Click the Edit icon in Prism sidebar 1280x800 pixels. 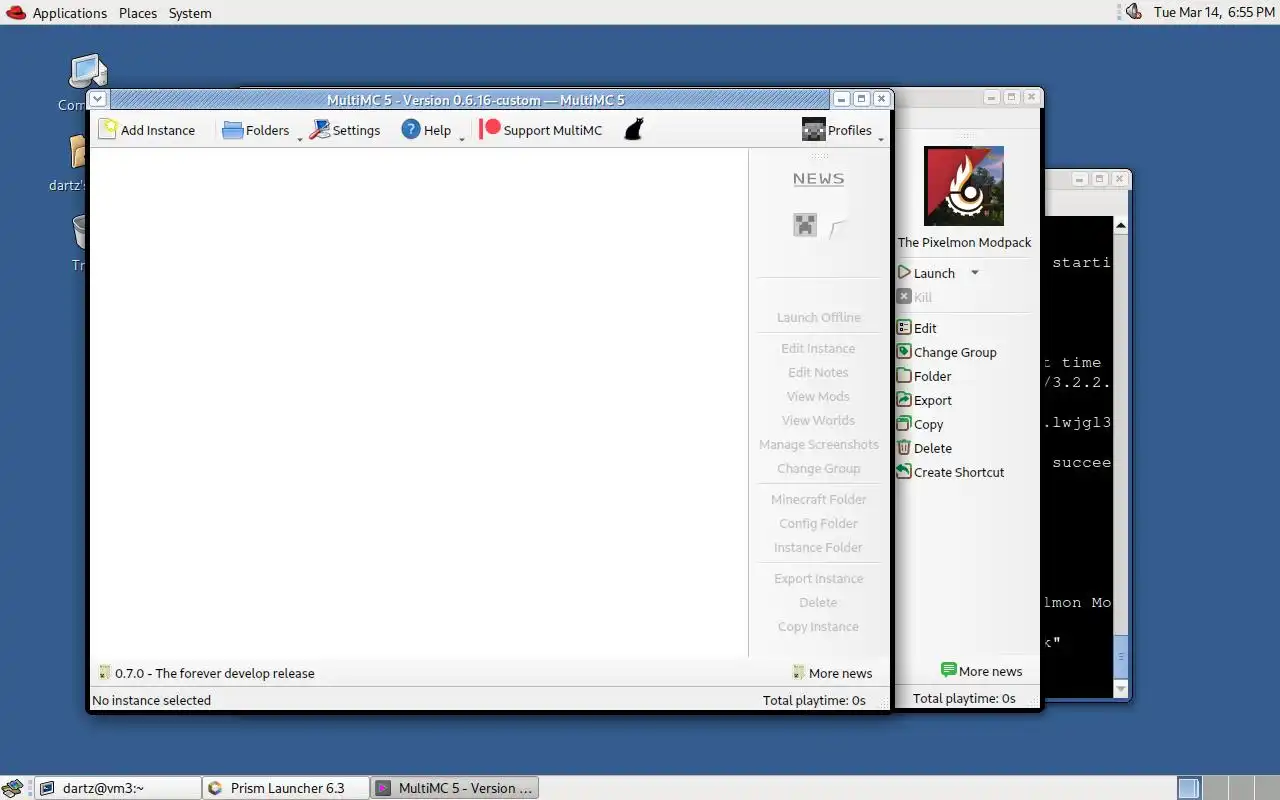(x=904, y=327)
